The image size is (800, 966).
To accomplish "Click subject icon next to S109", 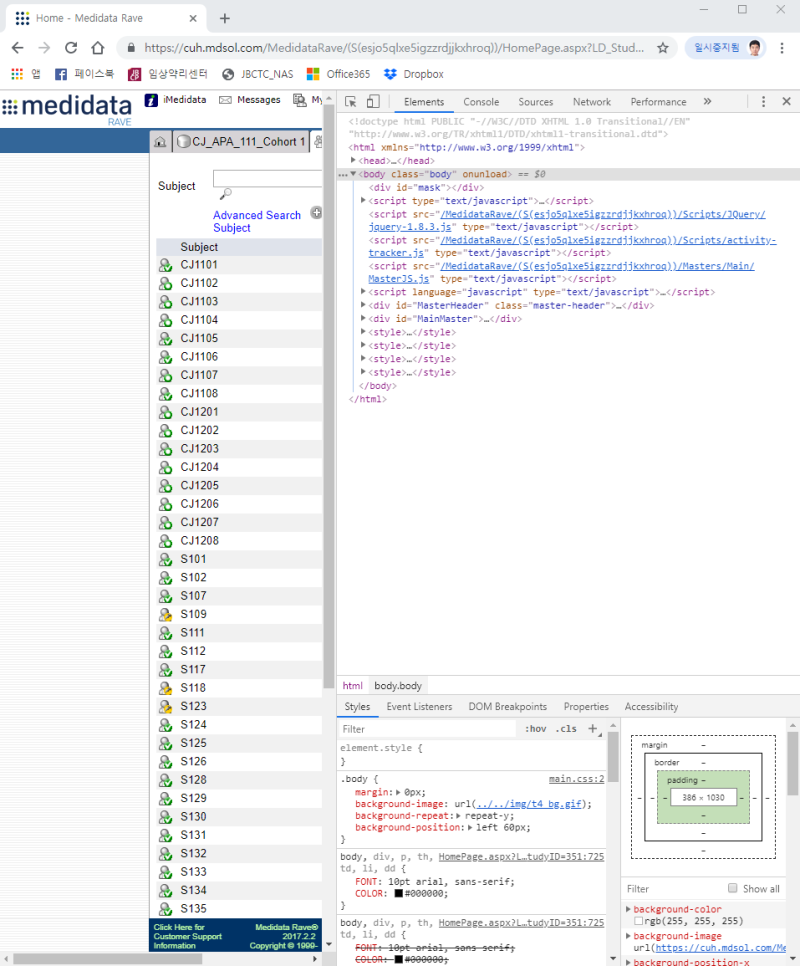I will (x=165, y=614).
